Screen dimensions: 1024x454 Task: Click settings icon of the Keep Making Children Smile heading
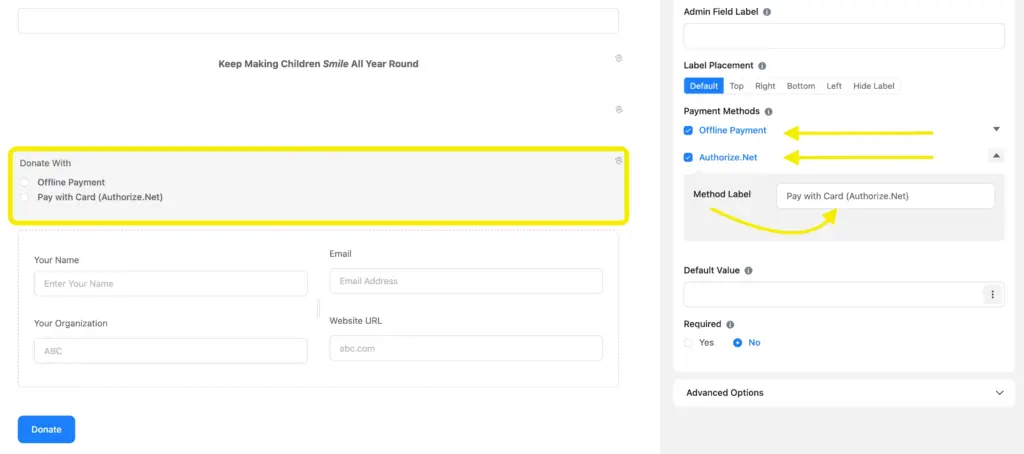coord(618,58)
